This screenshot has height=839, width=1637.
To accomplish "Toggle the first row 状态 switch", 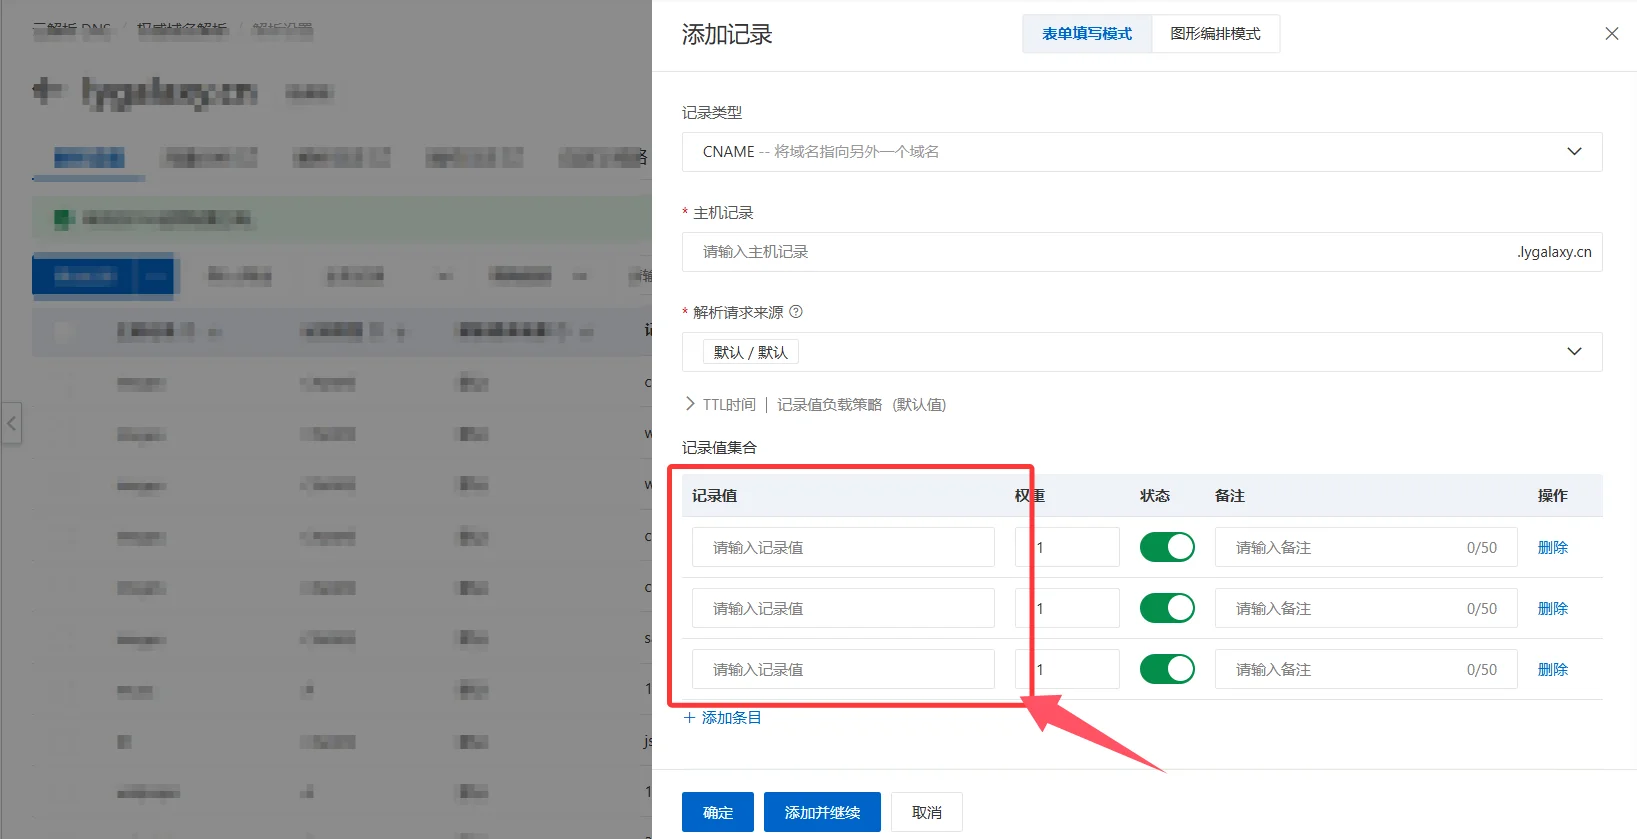I will 1167,547.
